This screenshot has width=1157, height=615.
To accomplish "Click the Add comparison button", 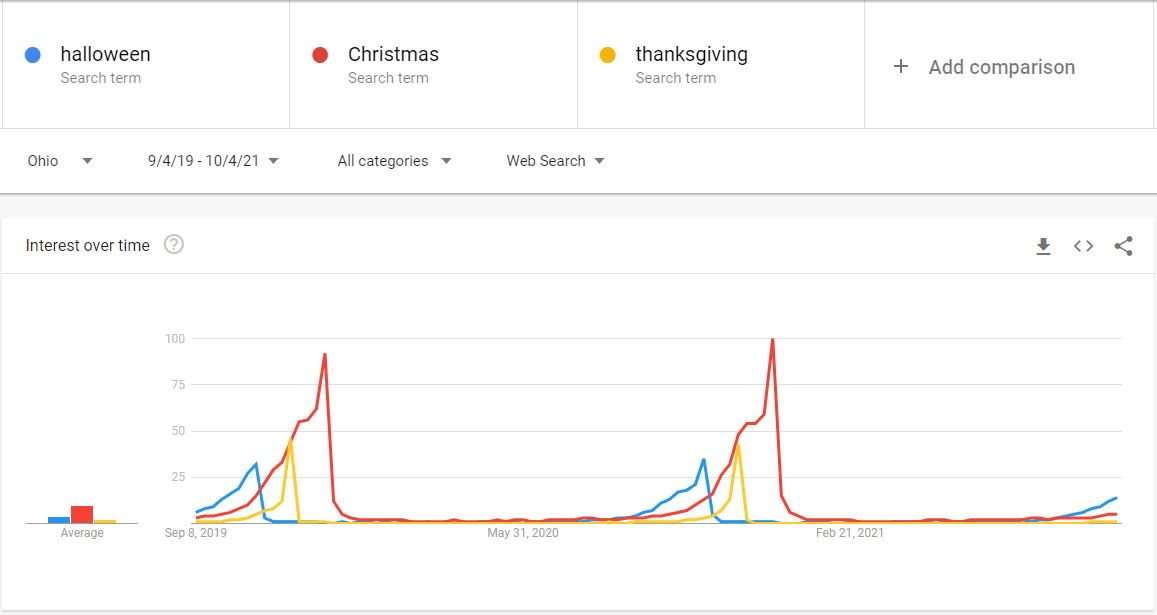I will pyautogui.click(x=1001, y=67).
